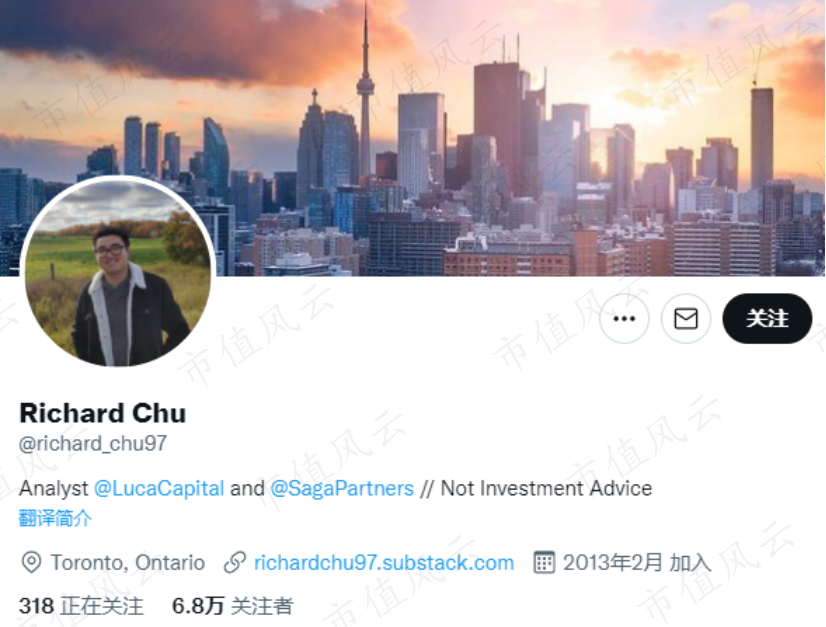Click the Toronto, Ontario location text

[128, 563]
